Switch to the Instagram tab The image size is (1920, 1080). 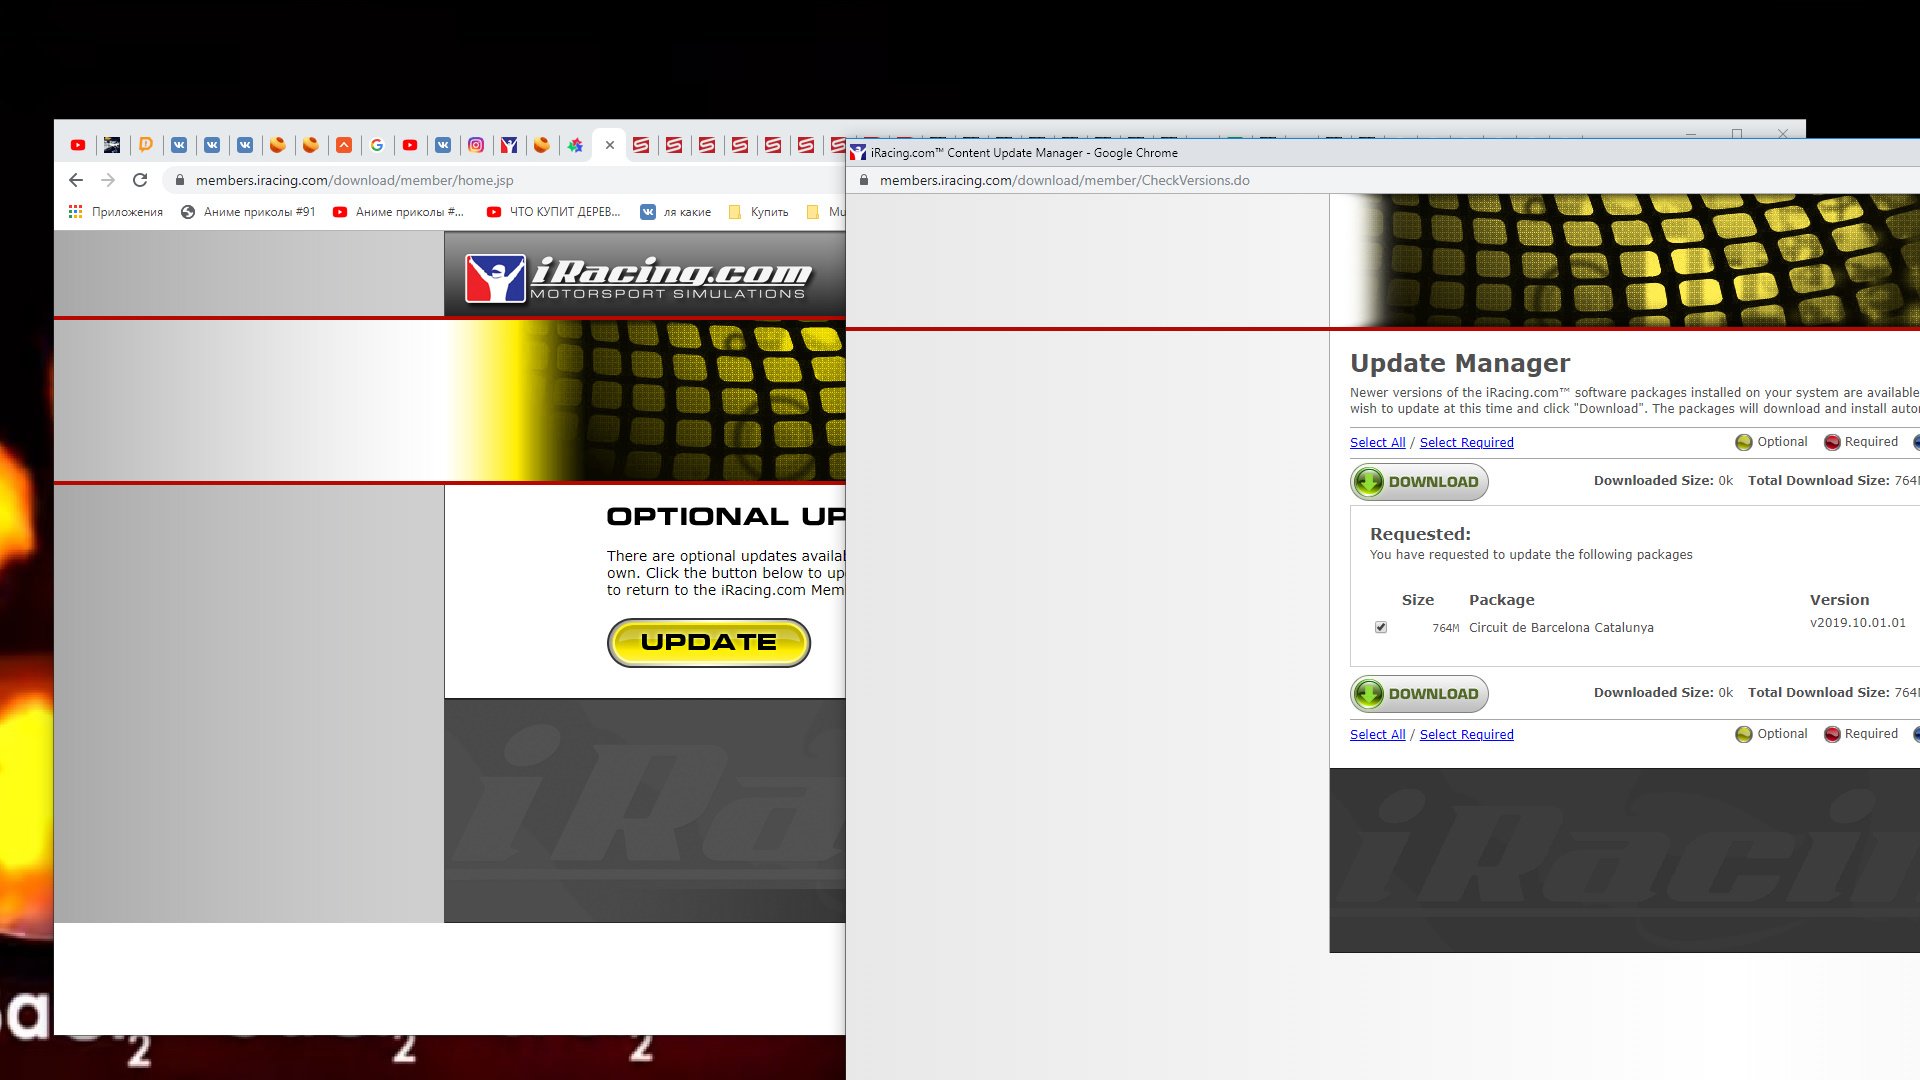pyautogui.click(x=476, y=145)
